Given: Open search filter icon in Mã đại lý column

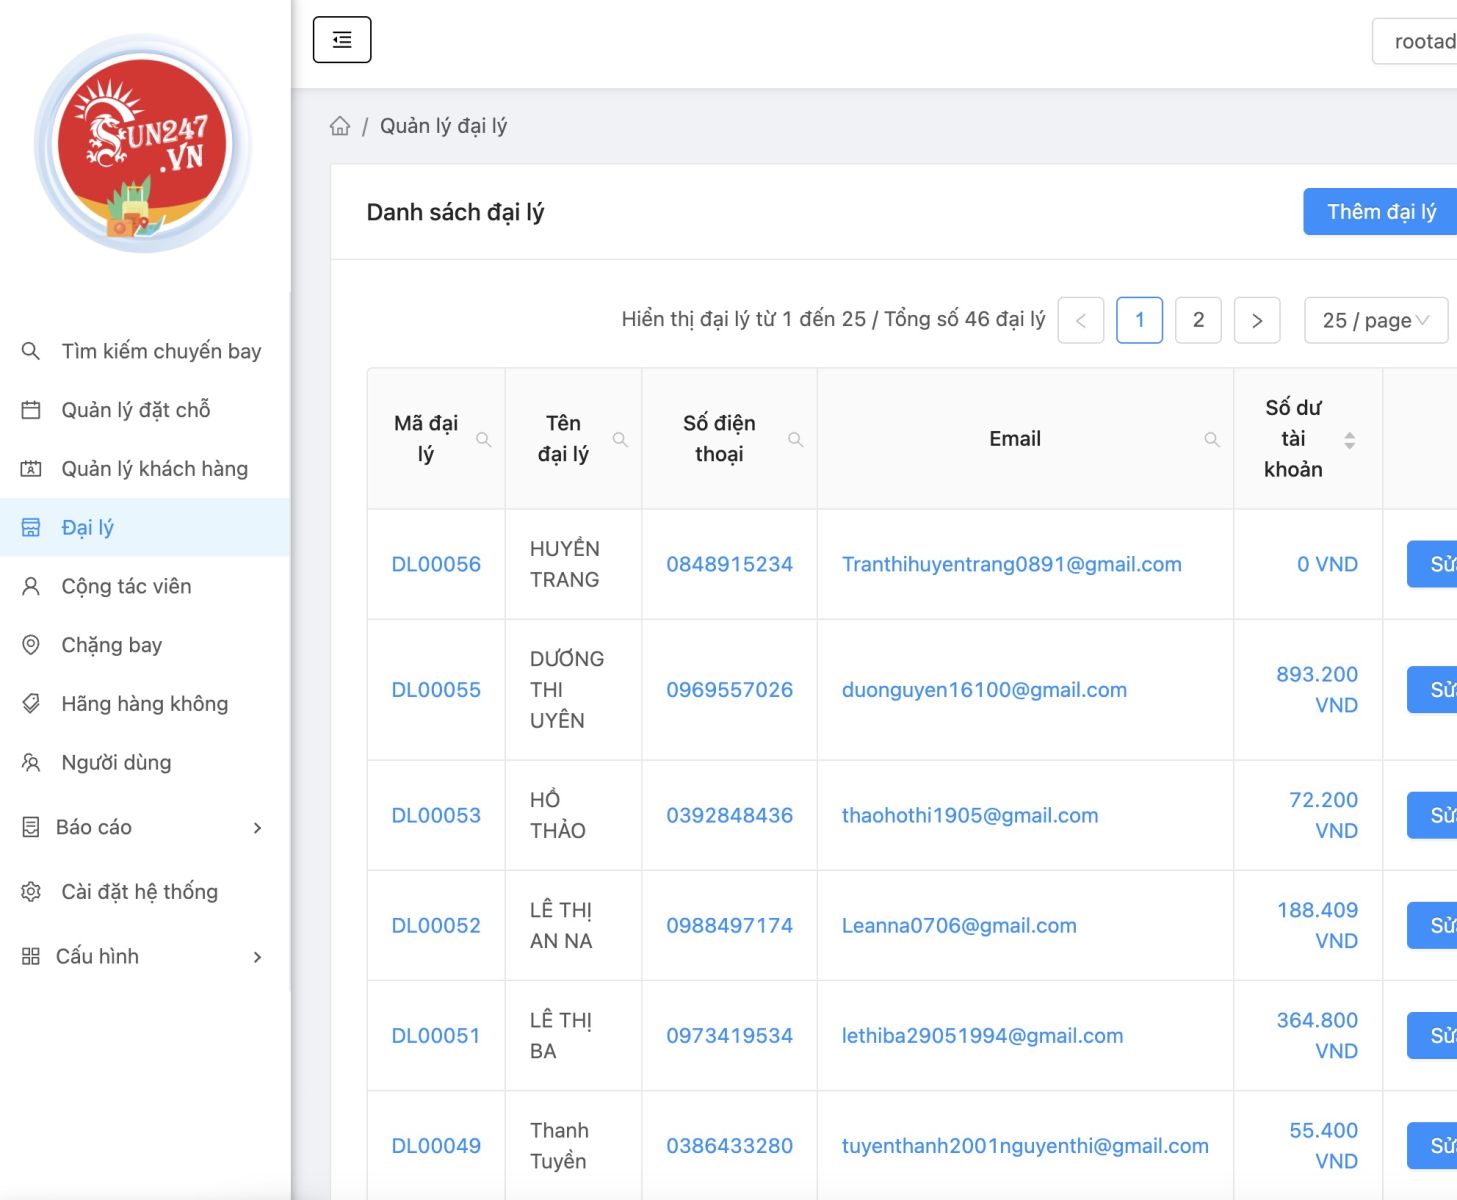Looking at the screenshot, I should pyautogui.click(x=484, y=440).
